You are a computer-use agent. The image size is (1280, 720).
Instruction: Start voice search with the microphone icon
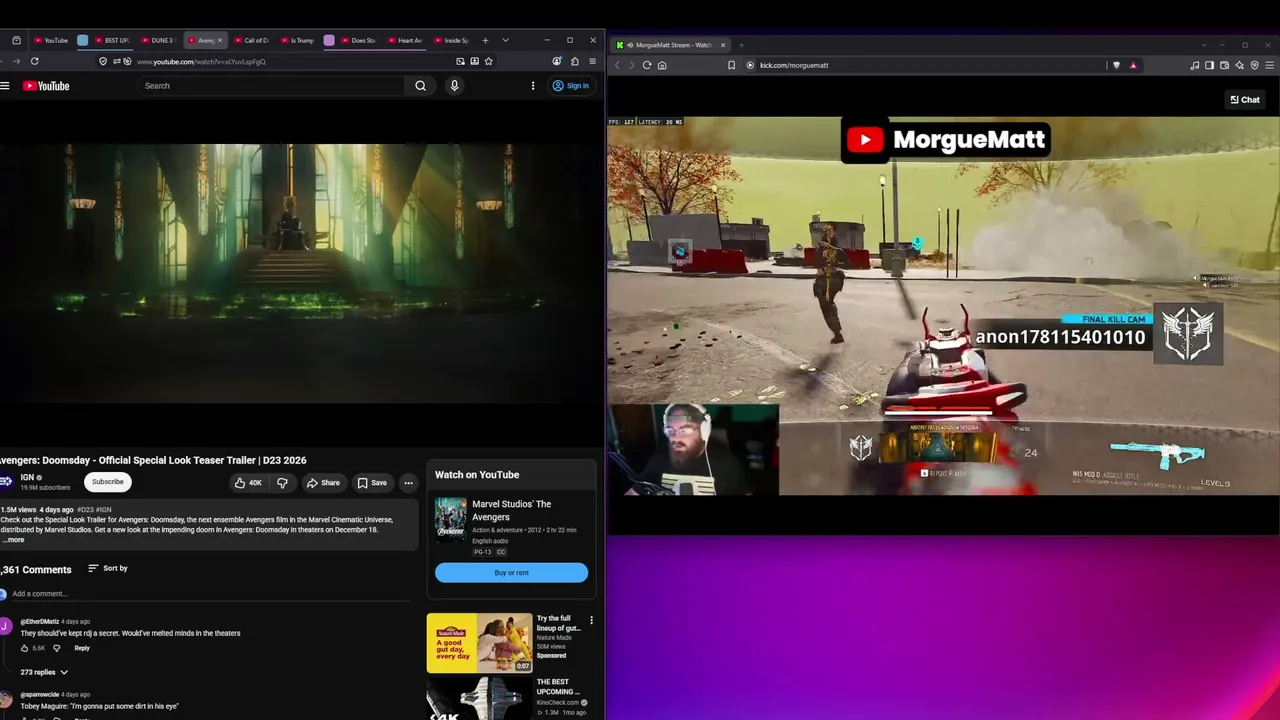coord(454,86)
